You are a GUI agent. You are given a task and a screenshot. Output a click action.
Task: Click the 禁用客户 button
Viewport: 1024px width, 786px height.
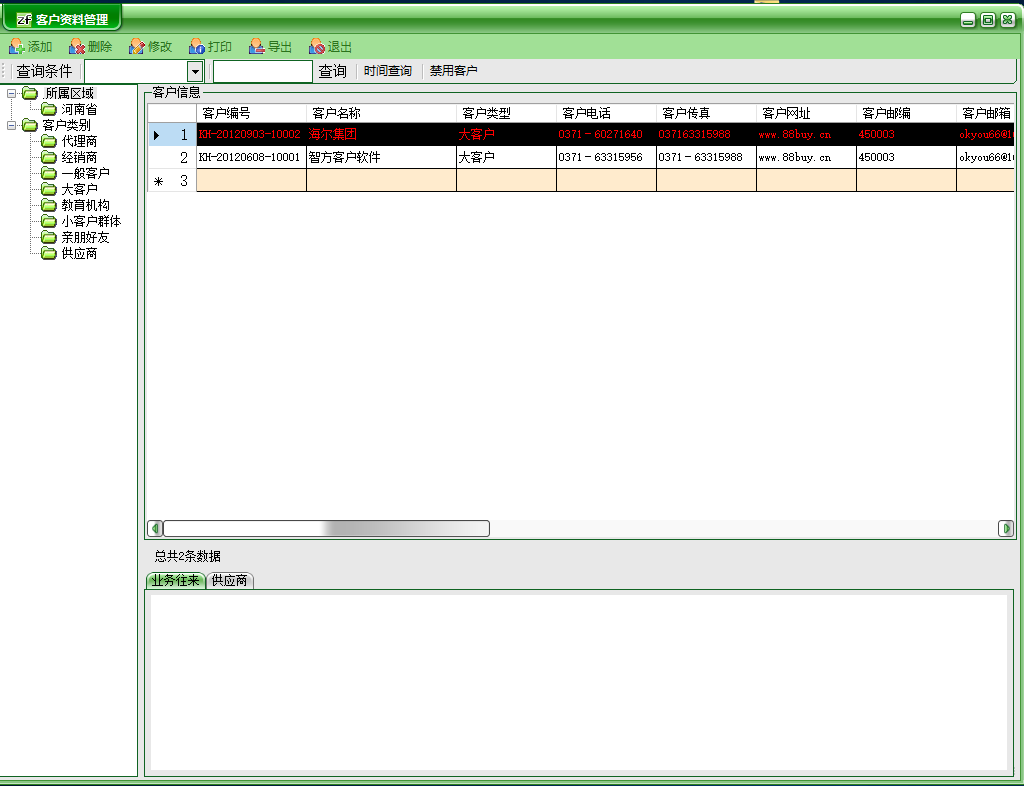[453, 71]
